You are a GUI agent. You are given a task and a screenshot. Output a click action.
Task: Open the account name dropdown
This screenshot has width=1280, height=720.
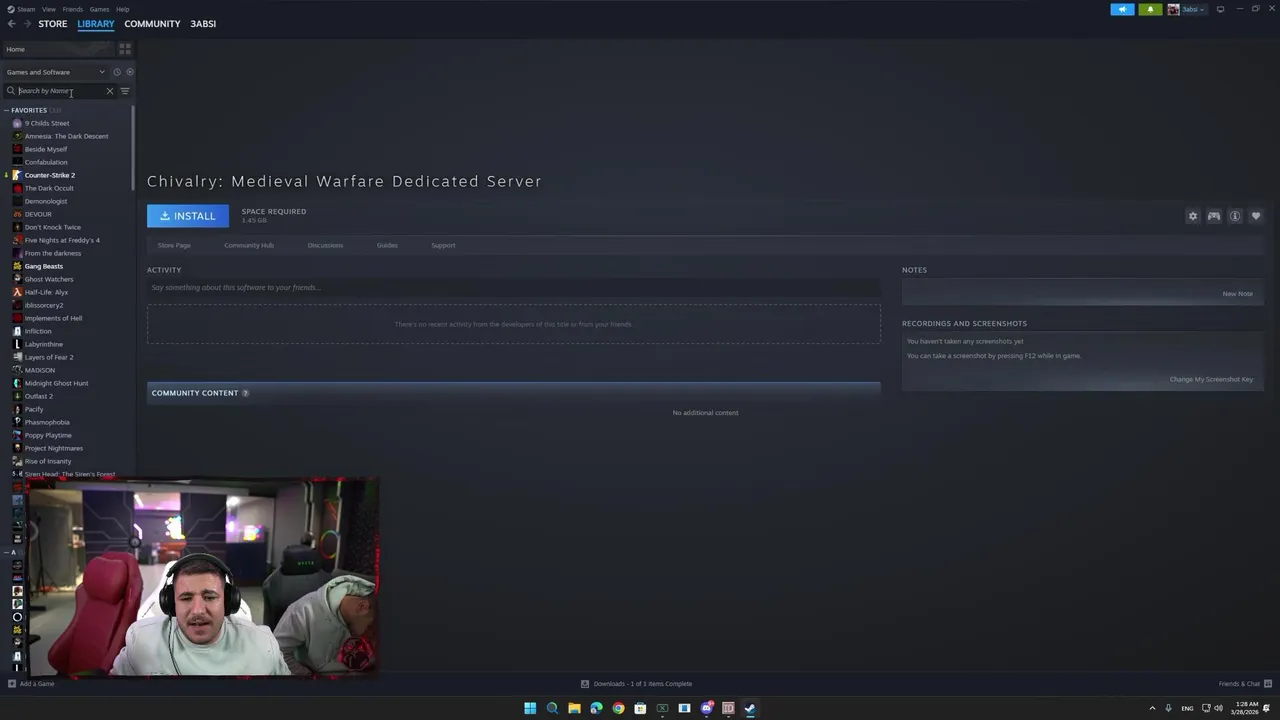(1194, 9)
